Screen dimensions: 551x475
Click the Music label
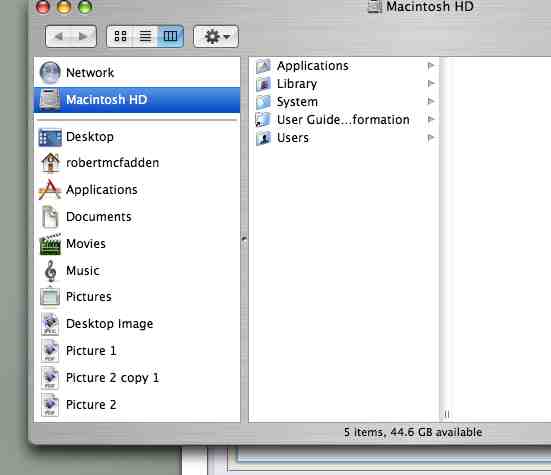(x=83, y=271)
